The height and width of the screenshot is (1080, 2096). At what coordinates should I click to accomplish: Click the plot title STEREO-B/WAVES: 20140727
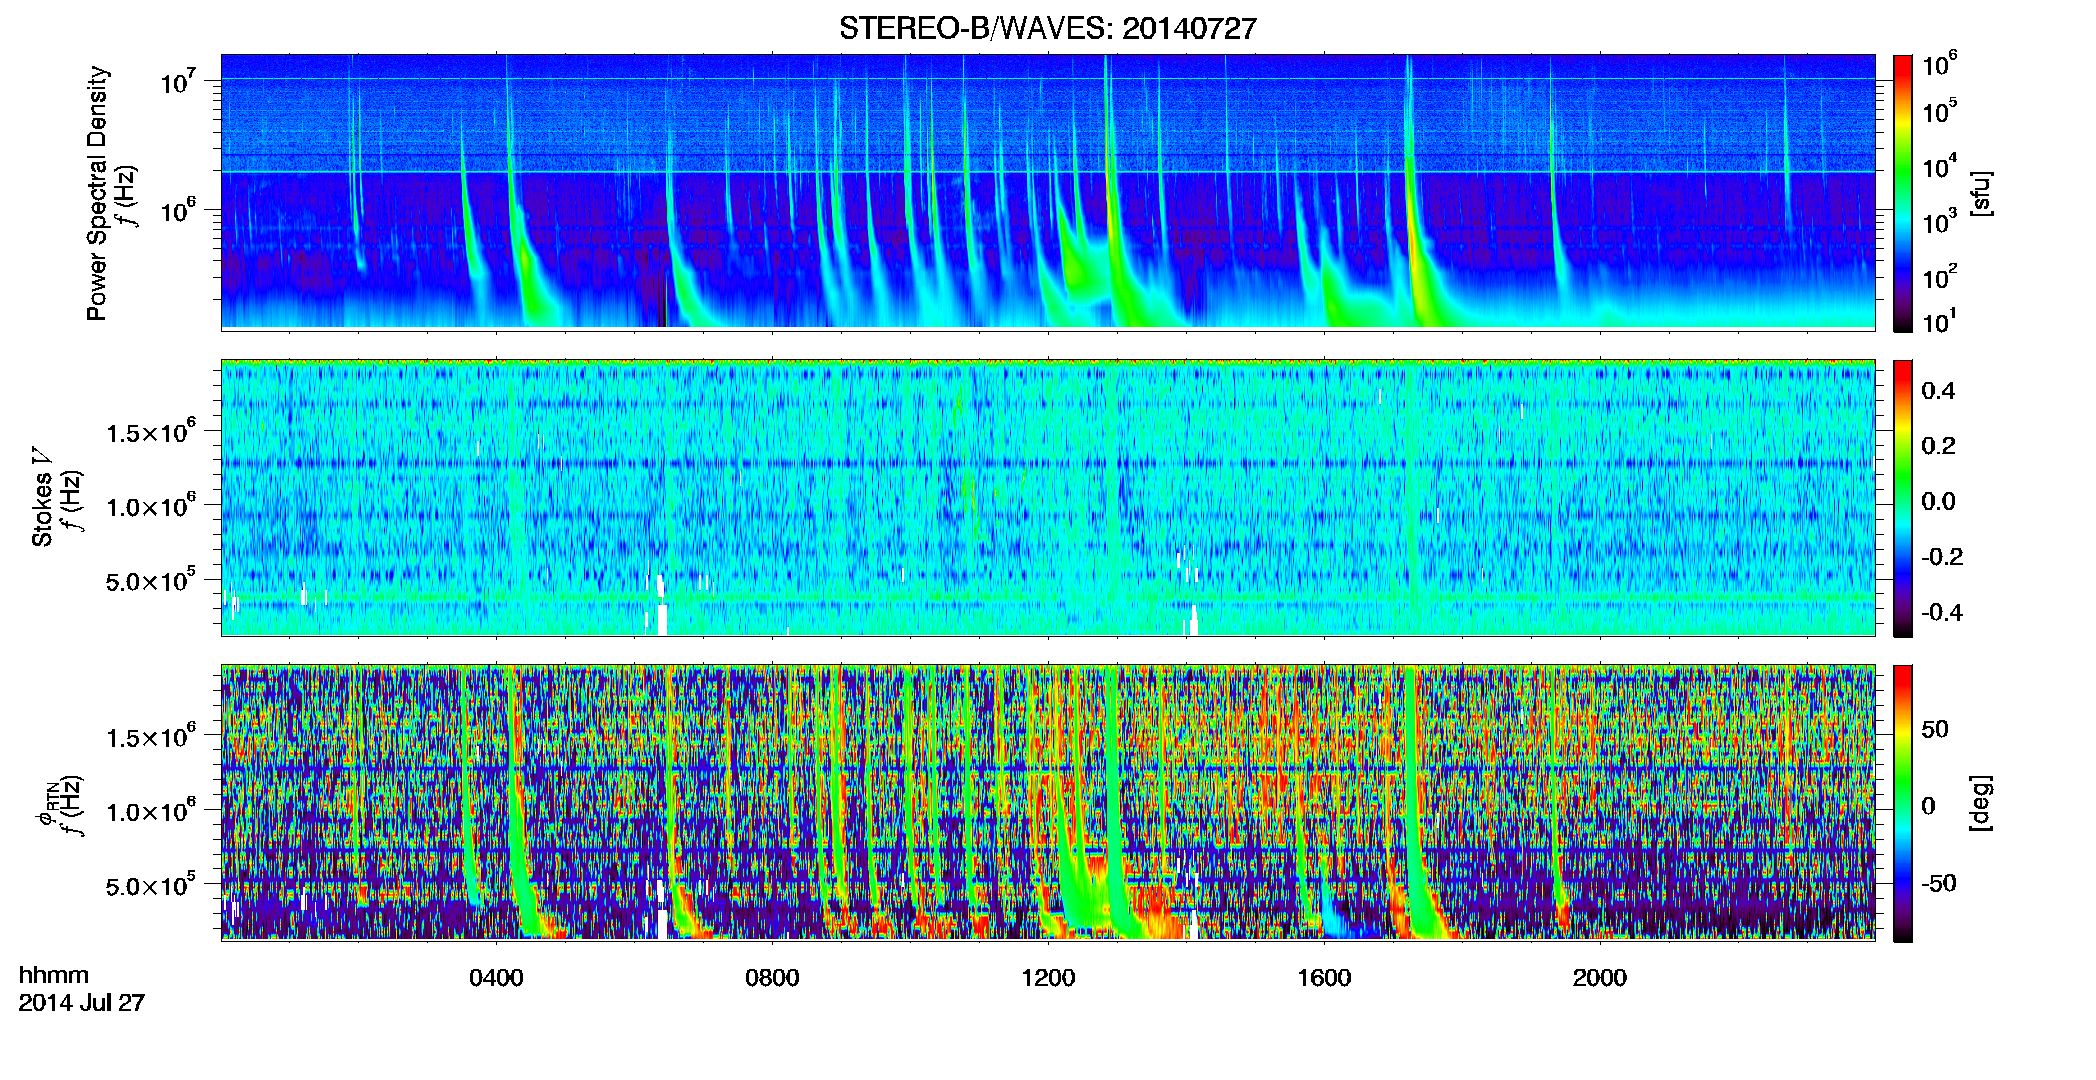[1047, 29]
